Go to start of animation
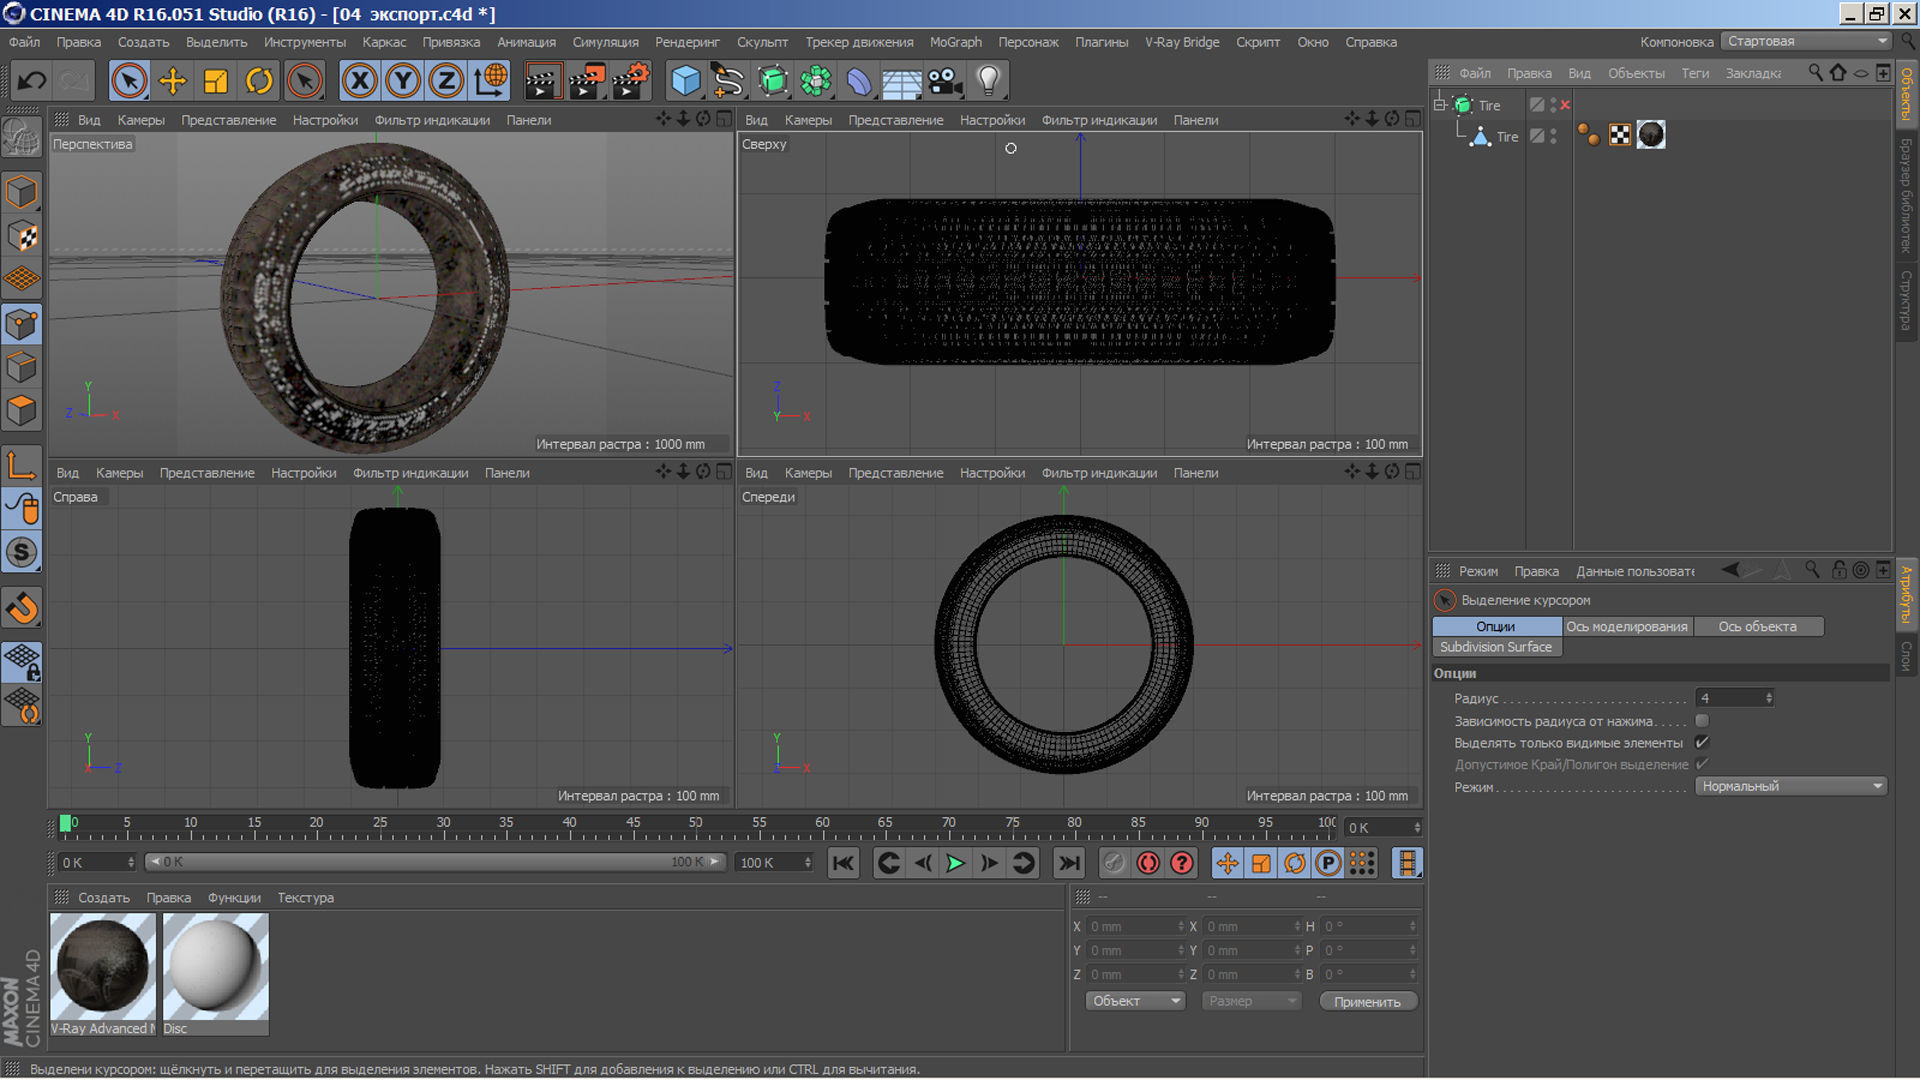1920x1080 pixels. click(843, 863)
